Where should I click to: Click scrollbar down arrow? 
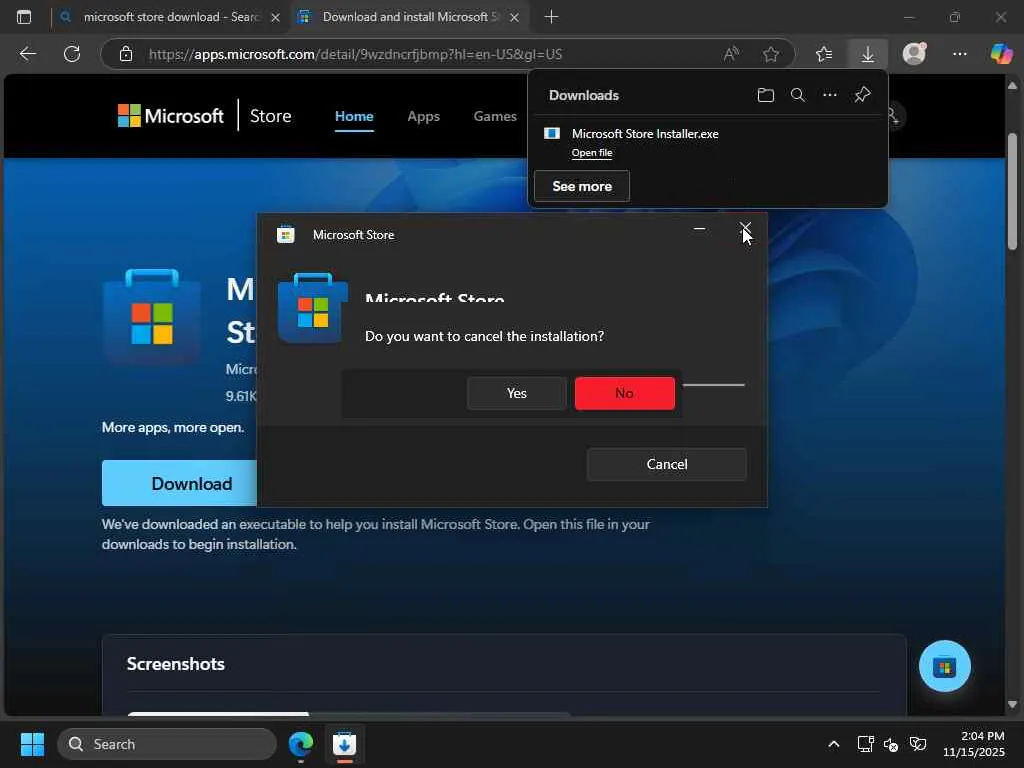pyautogui.click(x=1012, y=704)
